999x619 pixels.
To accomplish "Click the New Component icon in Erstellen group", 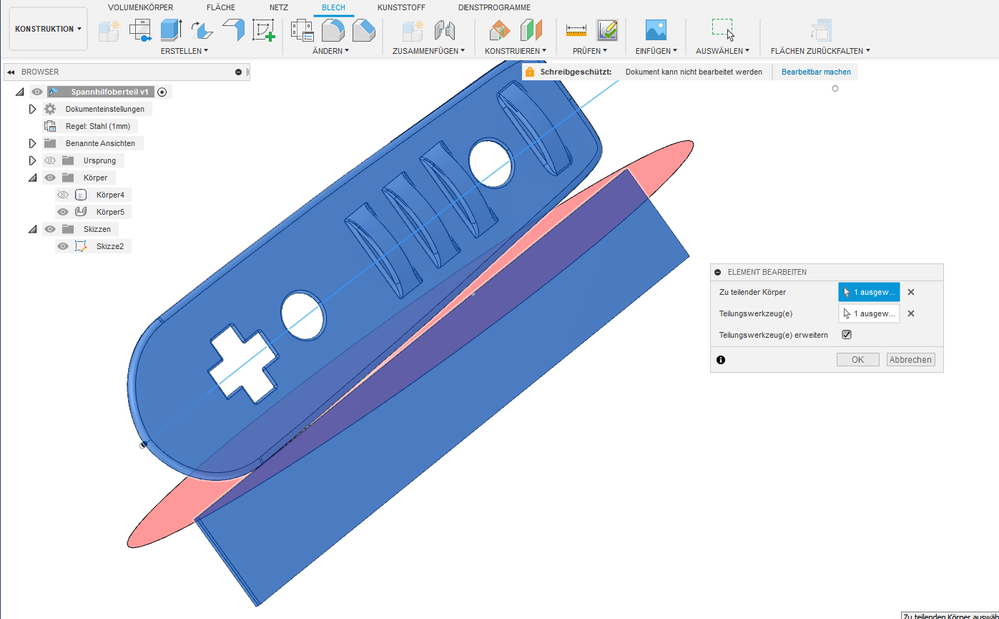I will click(110, 30).
